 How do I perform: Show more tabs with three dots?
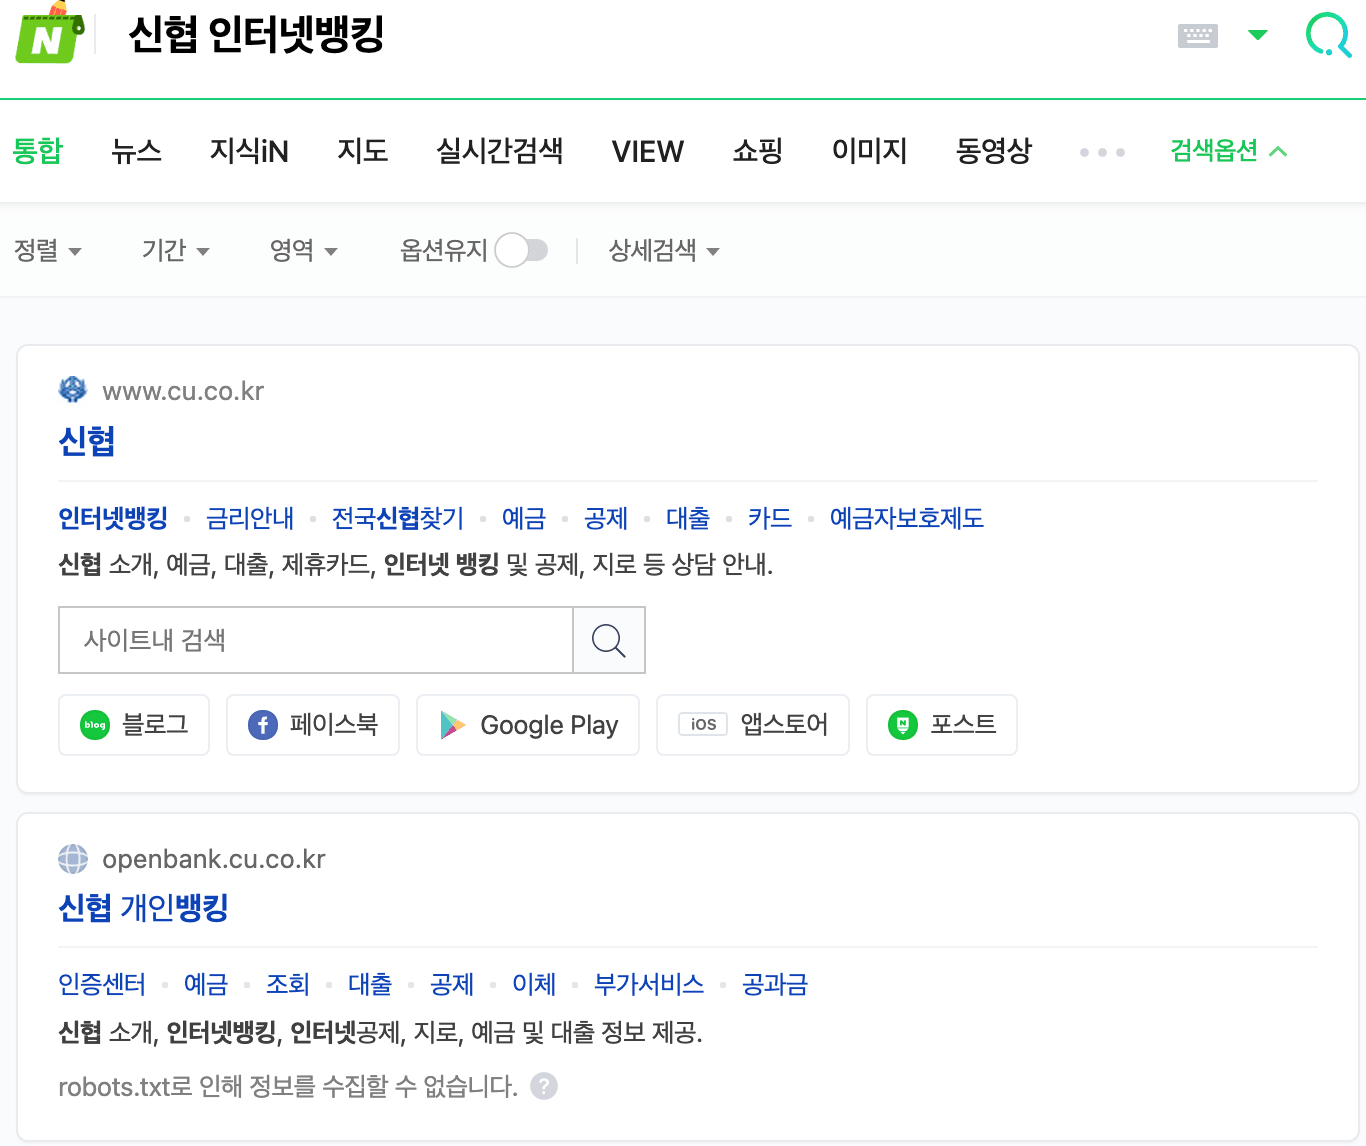pos(1102,152)
